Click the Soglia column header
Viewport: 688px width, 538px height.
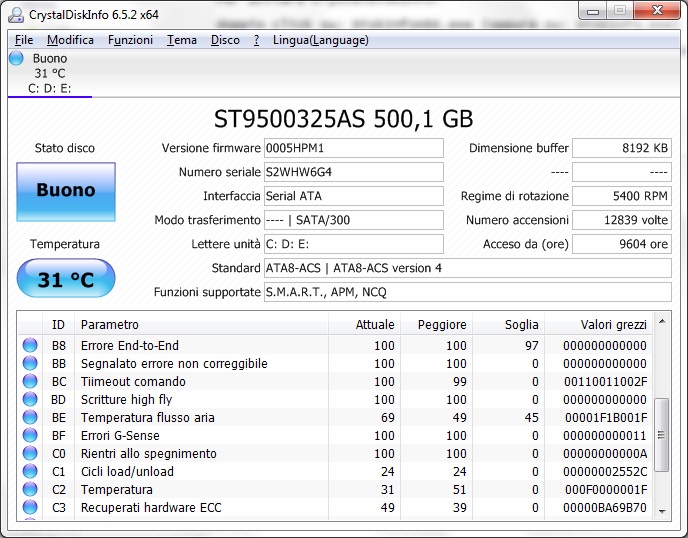(x=509, y=325)
